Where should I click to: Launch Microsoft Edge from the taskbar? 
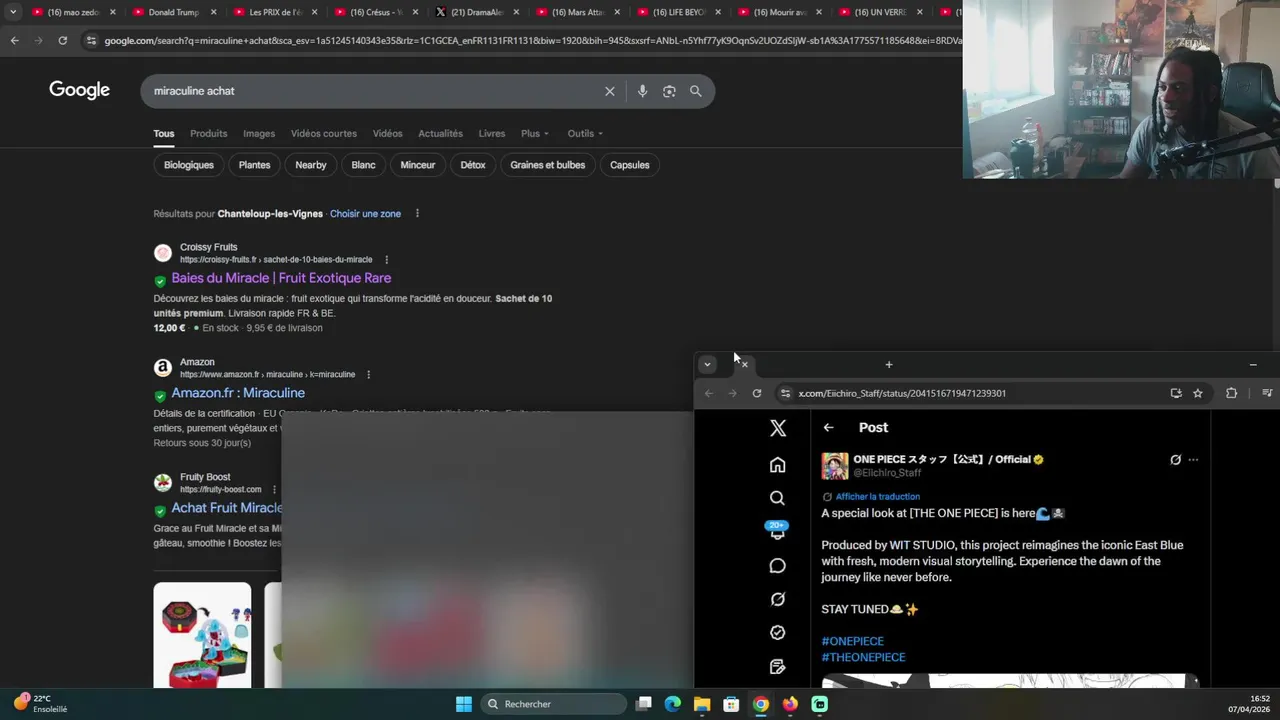(673, 704)
